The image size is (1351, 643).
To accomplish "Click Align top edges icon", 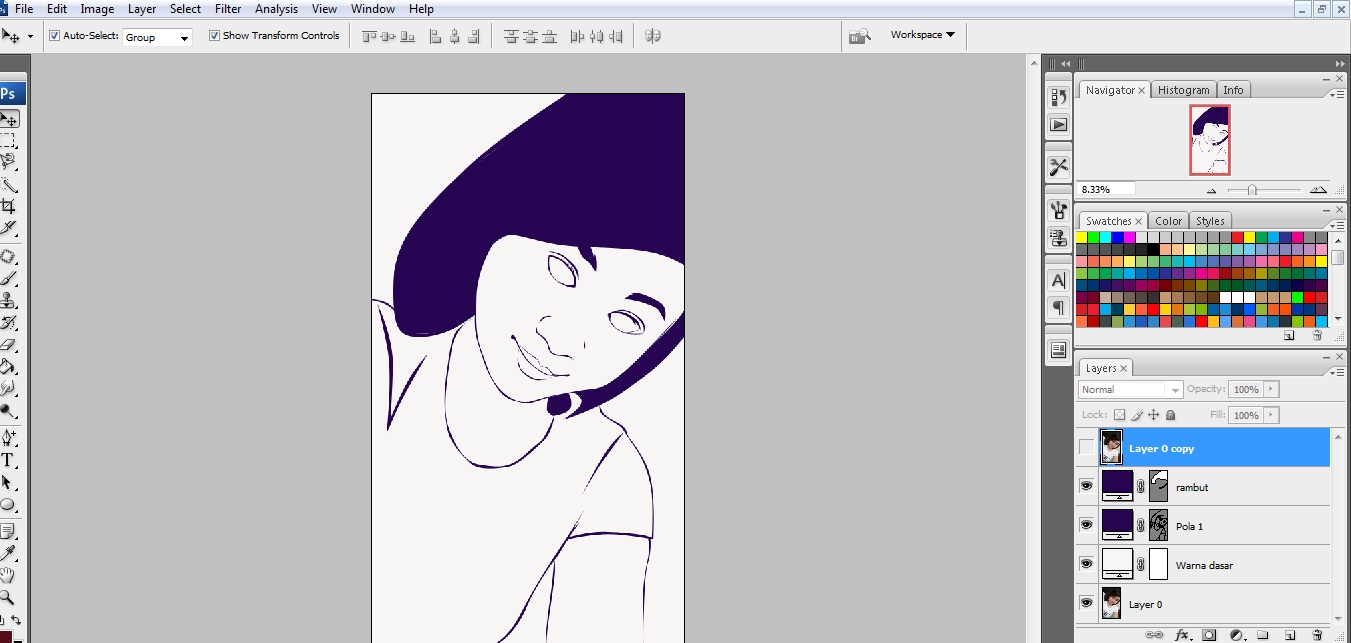I will tap(370, 36).
